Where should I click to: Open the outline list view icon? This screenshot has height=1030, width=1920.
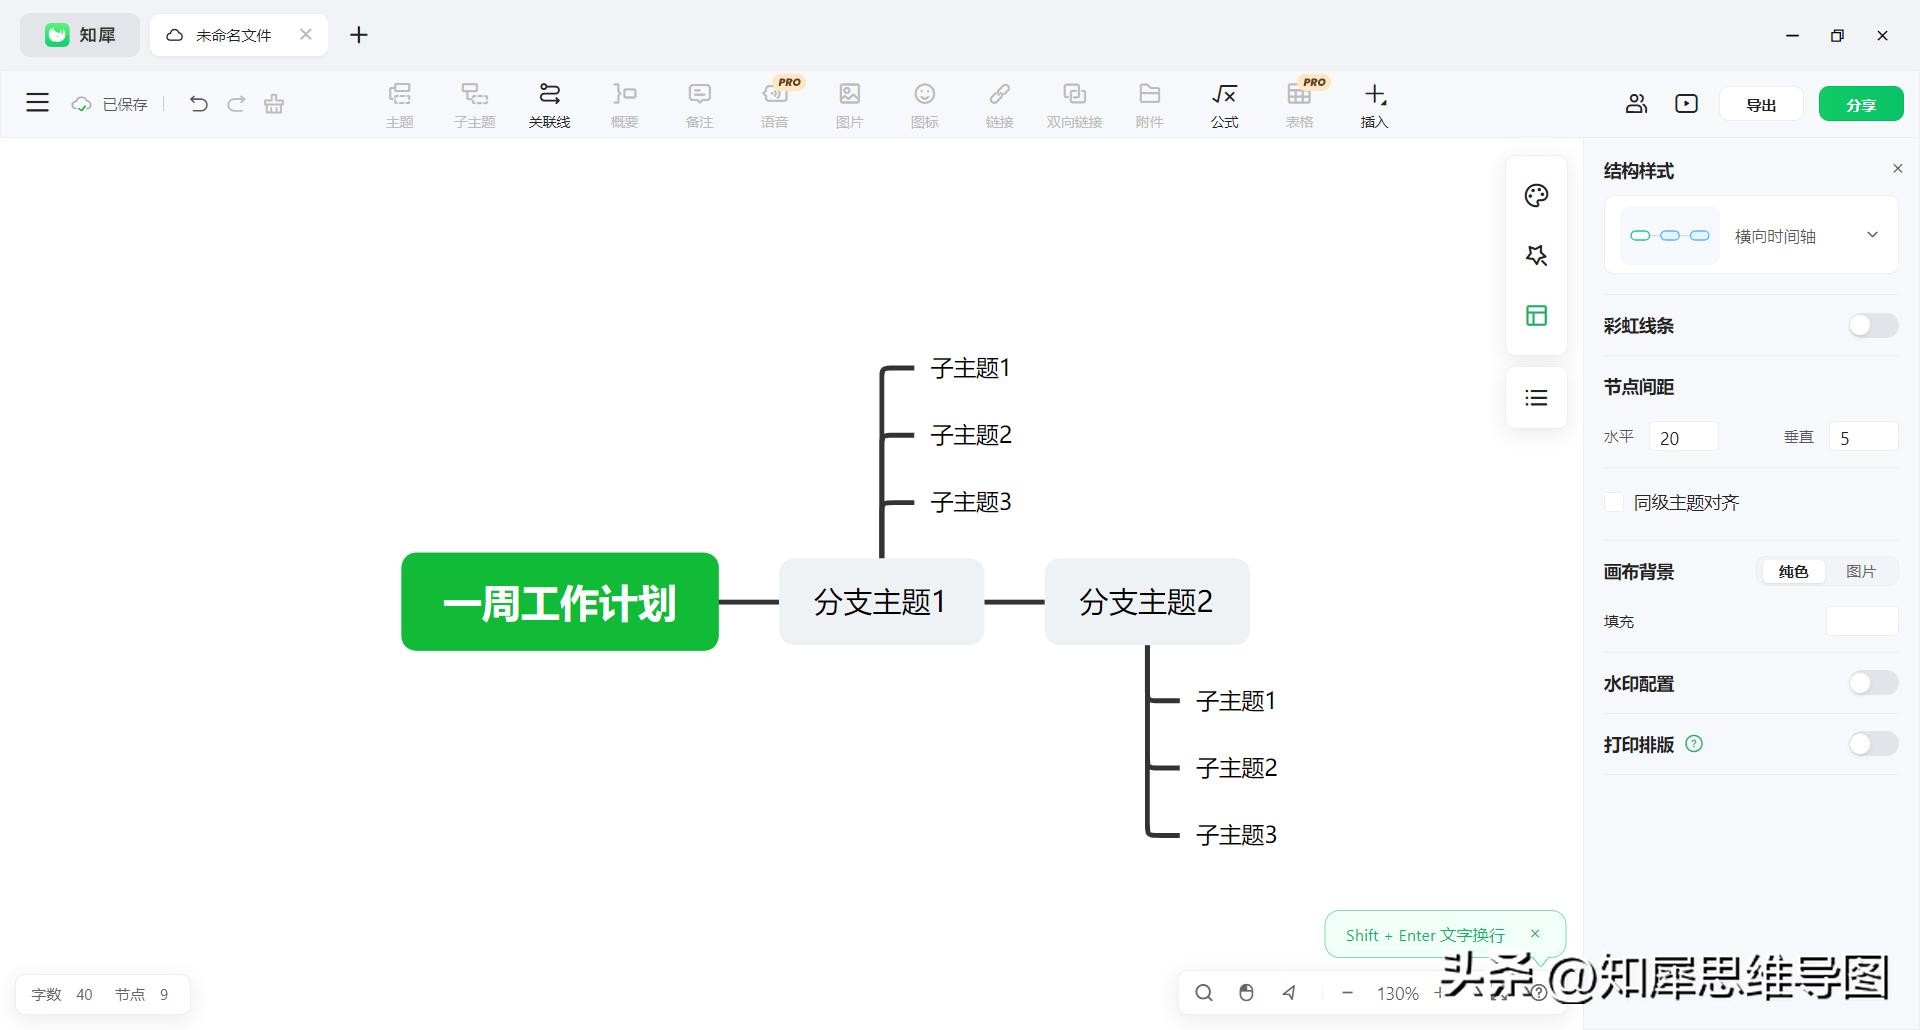click(1536, 398)
